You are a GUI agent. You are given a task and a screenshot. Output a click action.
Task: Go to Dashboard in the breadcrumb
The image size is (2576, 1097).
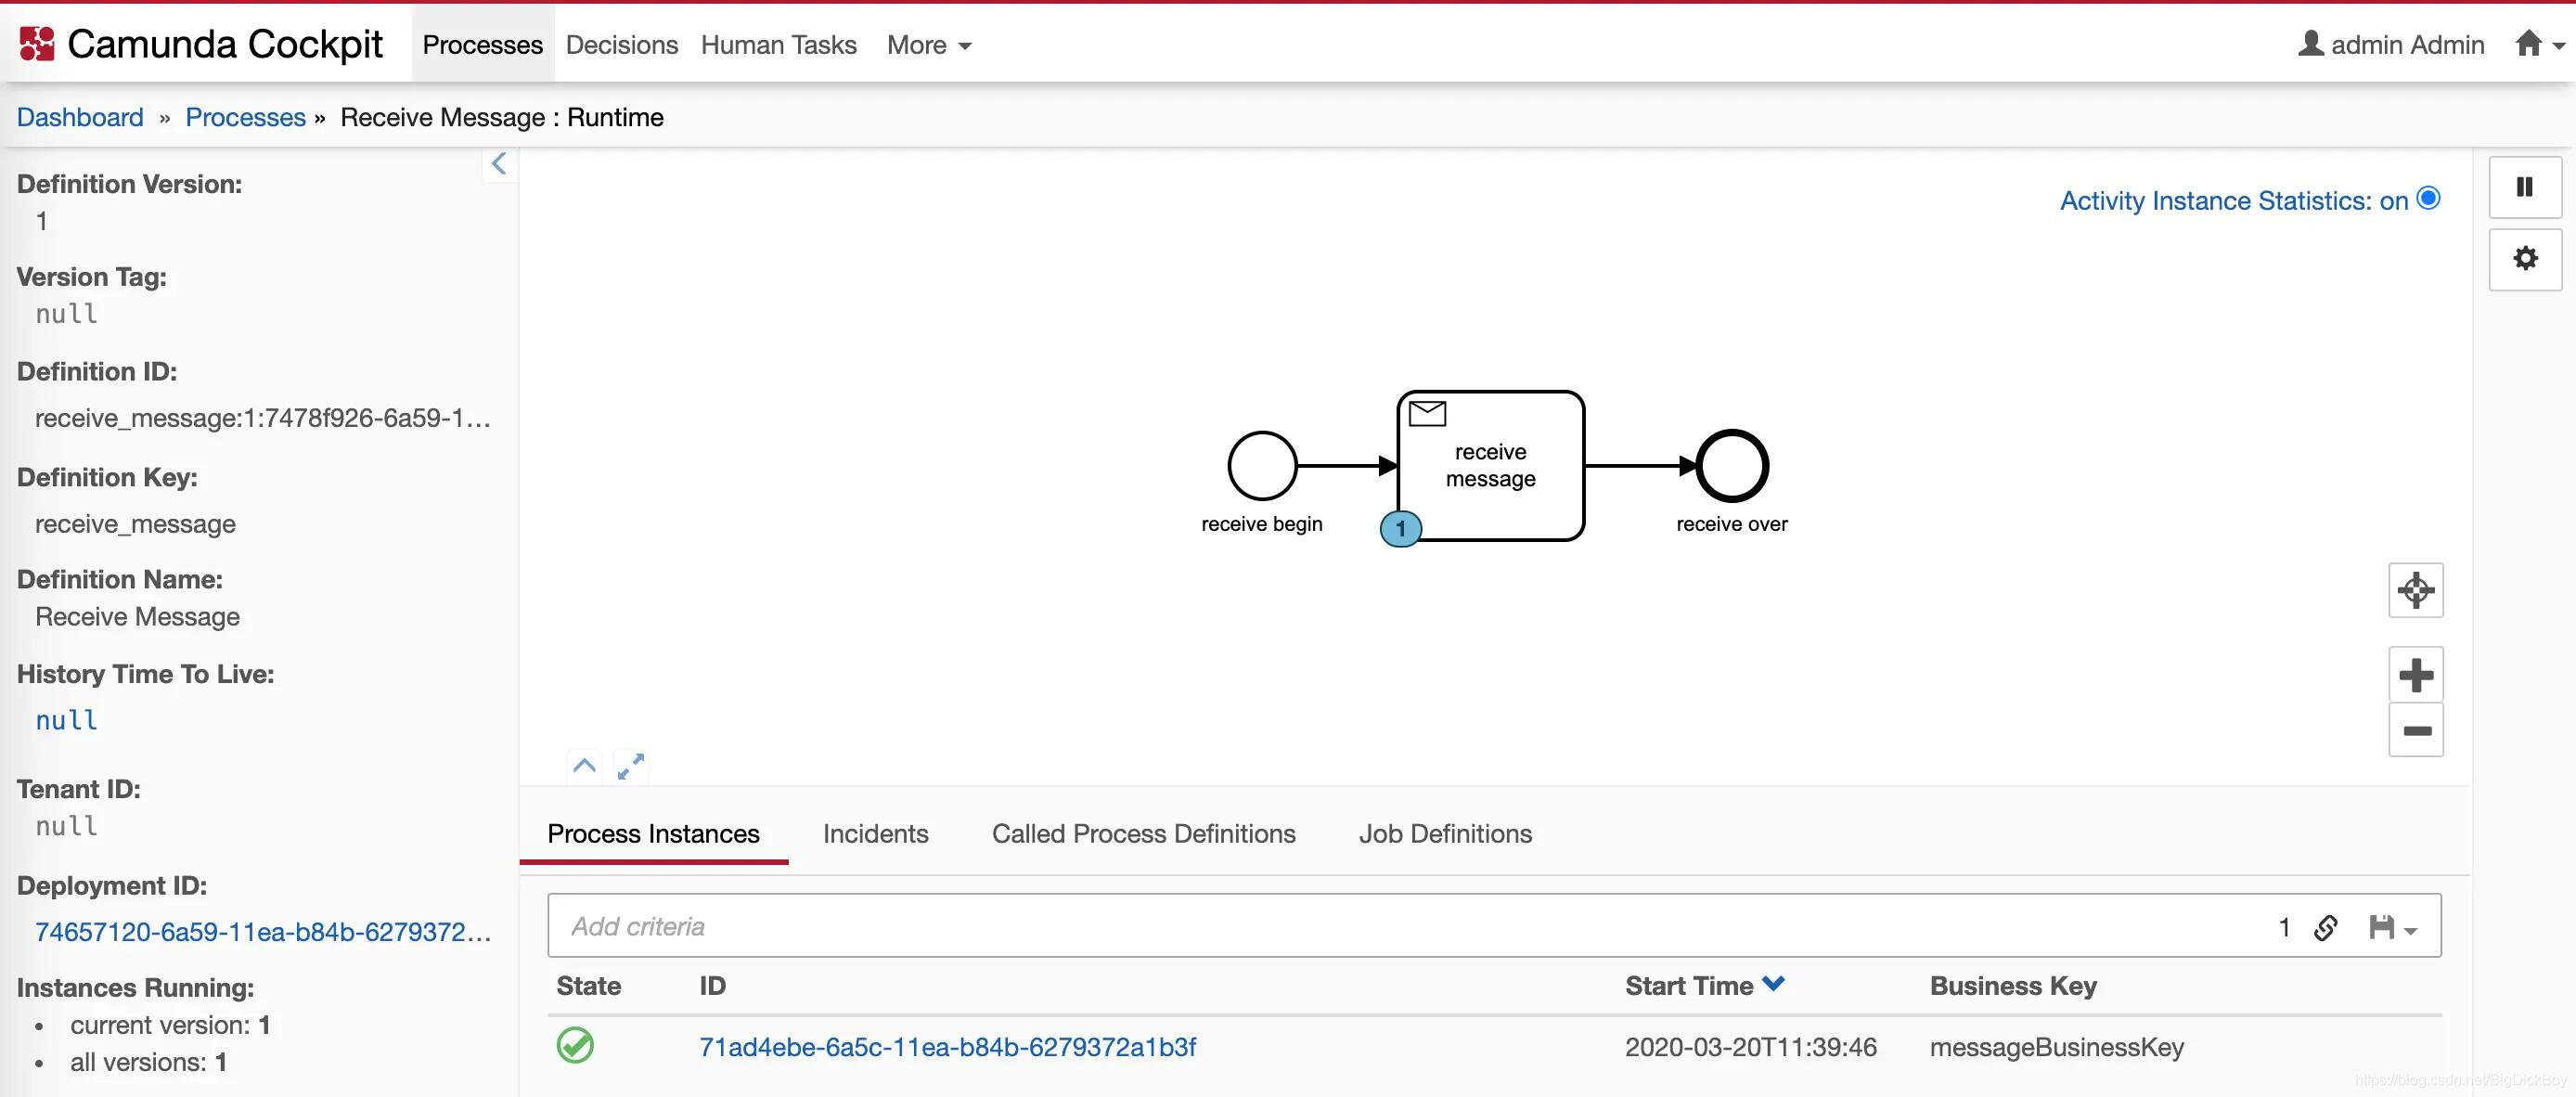tap(80, 117)
